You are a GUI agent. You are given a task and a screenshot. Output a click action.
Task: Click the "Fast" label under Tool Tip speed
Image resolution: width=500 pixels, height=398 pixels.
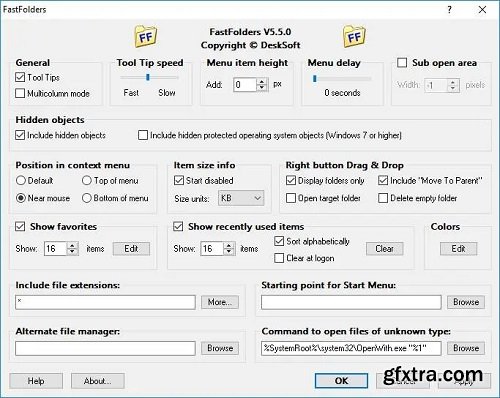[x=131, y=93]
